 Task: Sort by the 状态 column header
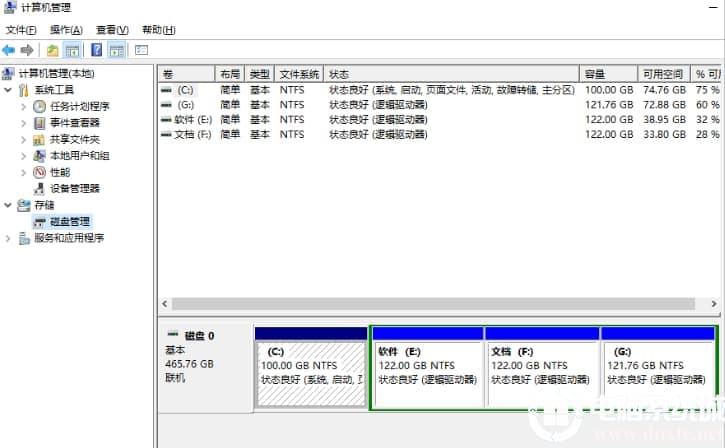(x=452, y=74)
